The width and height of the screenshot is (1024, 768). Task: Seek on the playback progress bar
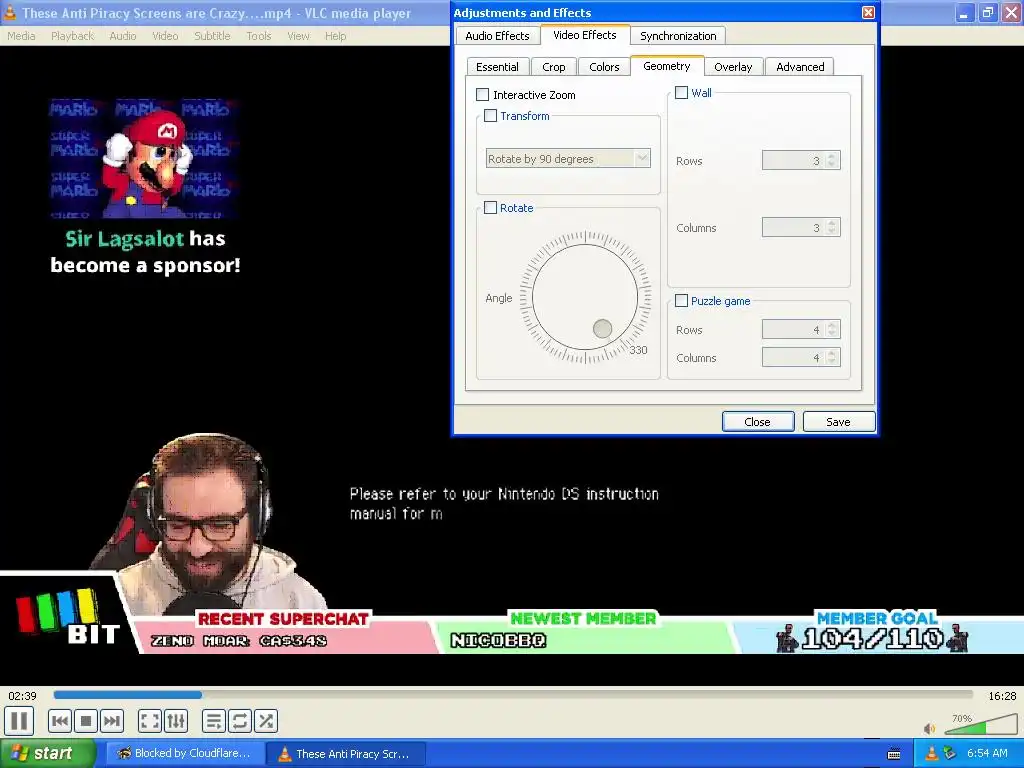pos(513,695)
